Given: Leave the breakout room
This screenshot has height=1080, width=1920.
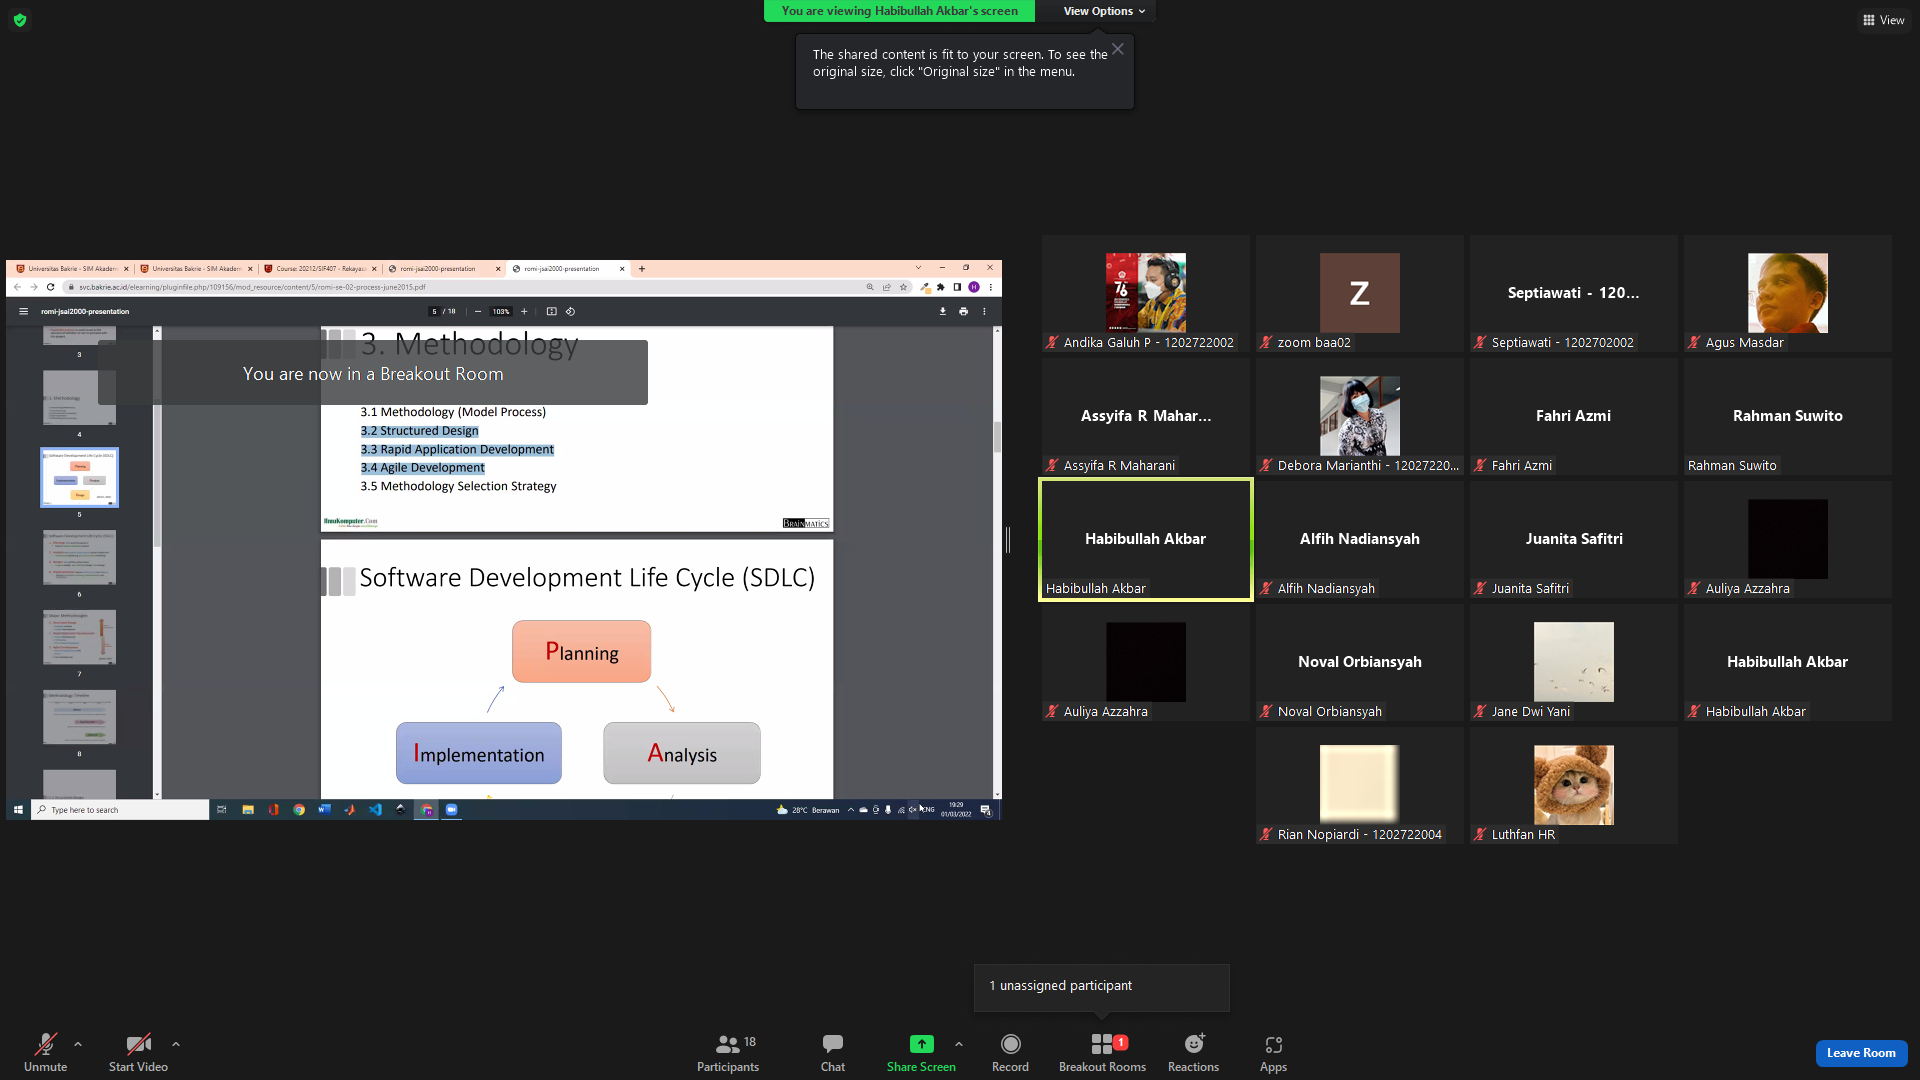Looking at the screenshot, I should [1861, 1053].
